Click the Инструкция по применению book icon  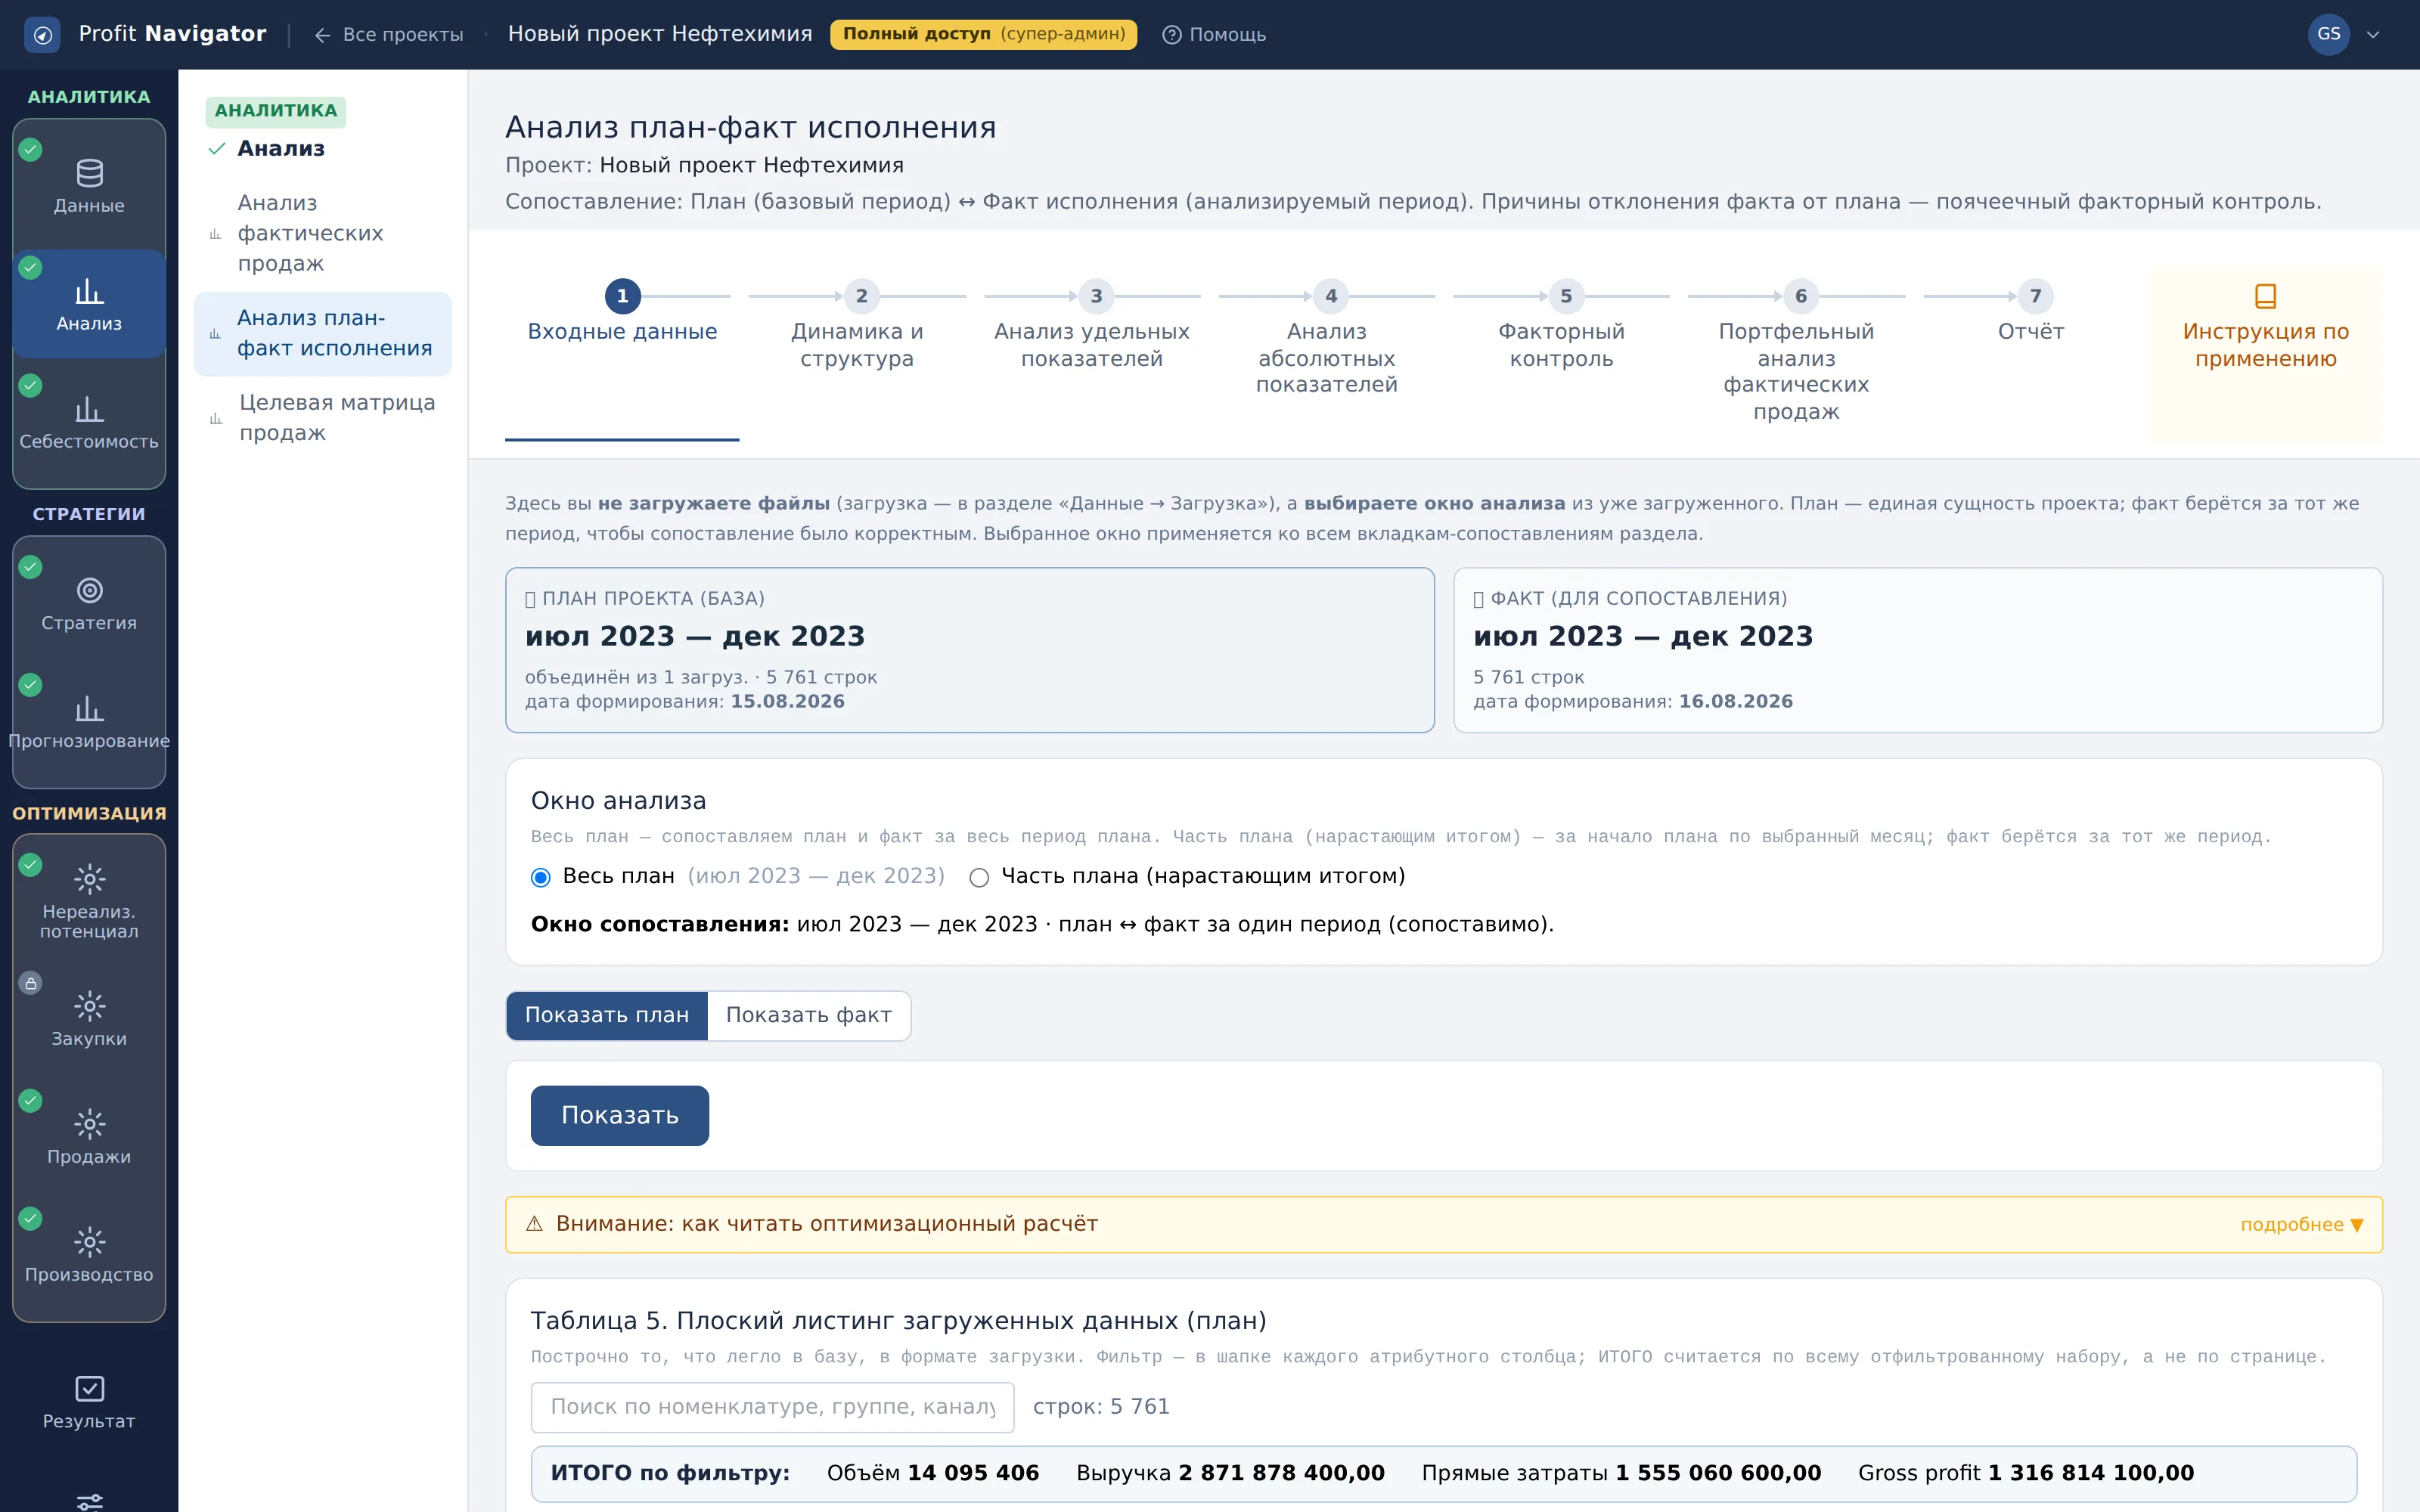pos(2265,296)
